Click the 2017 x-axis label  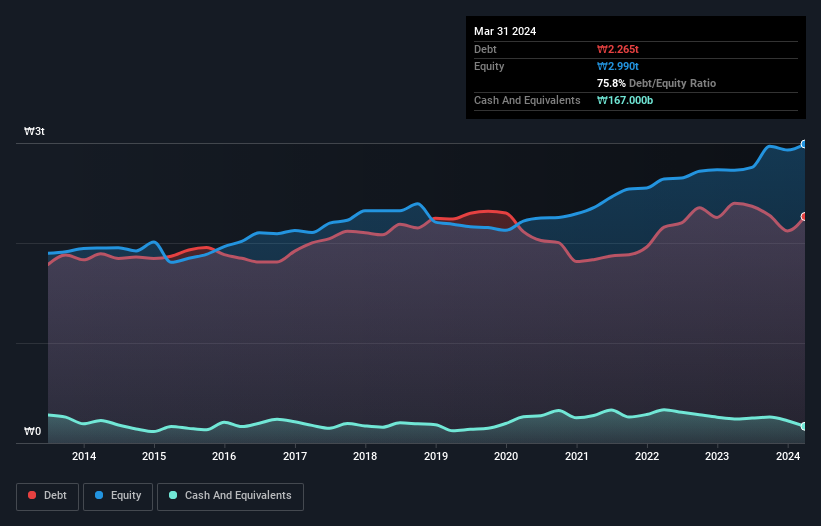click(295, 456)
